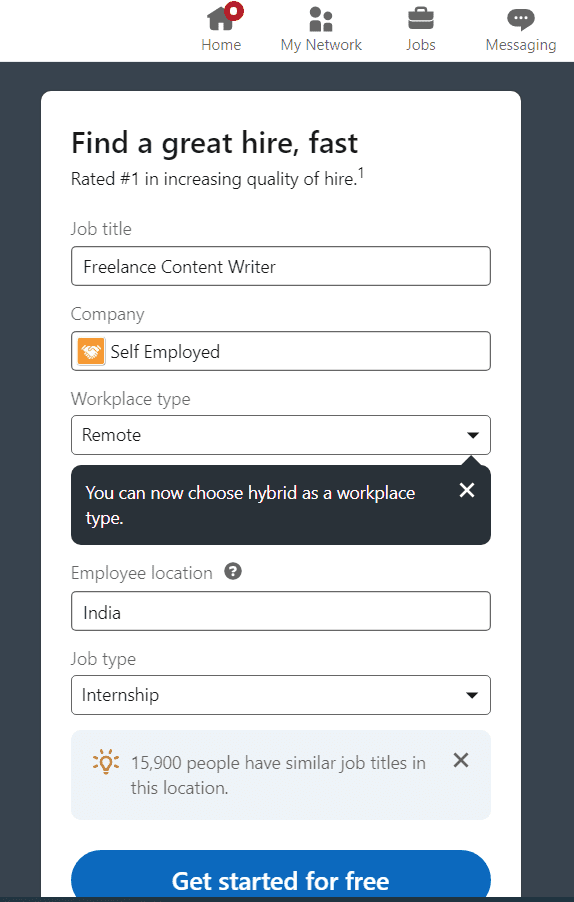The width and height of the screenshot is (574, 902).
Task: Click the 'Job type' label
Action: [x=104, y=659]
